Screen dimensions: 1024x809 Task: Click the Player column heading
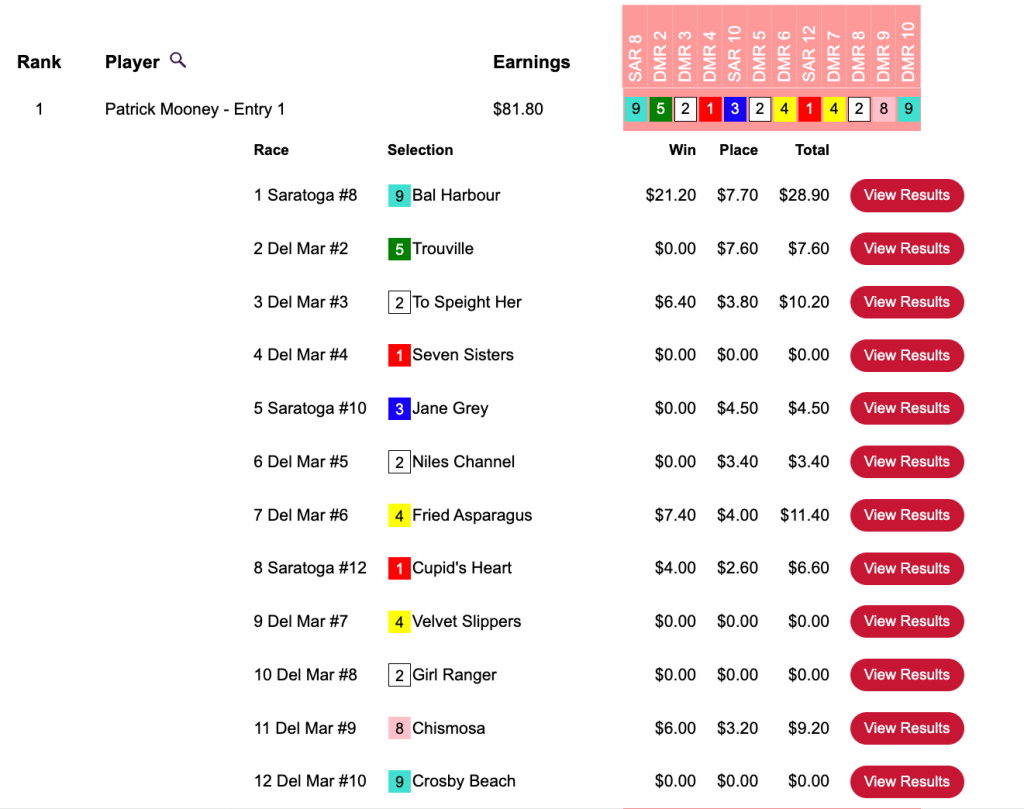point(132,62)
